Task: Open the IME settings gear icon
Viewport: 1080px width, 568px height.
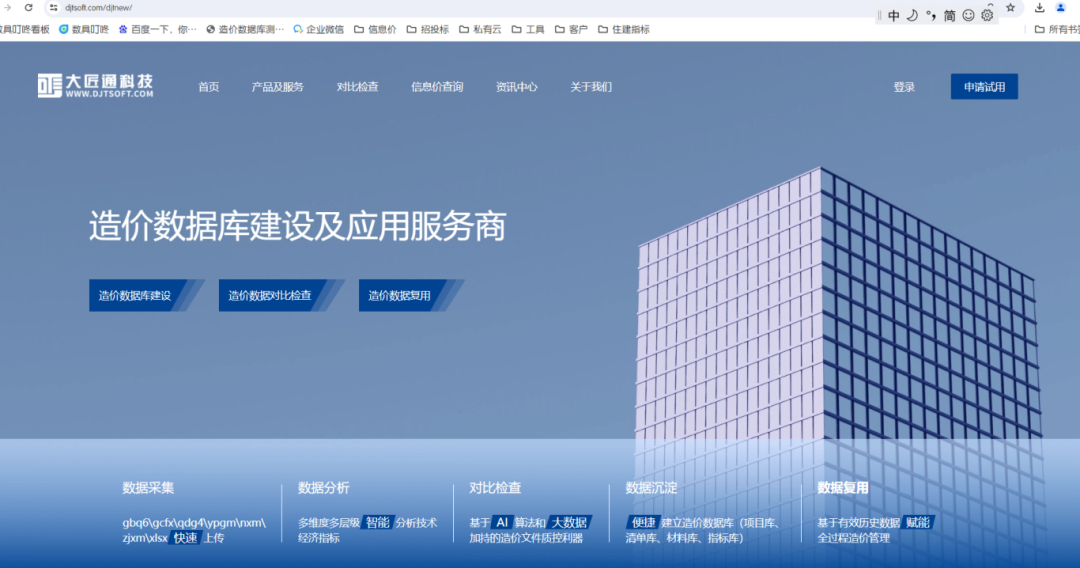Action: point(987,15)
